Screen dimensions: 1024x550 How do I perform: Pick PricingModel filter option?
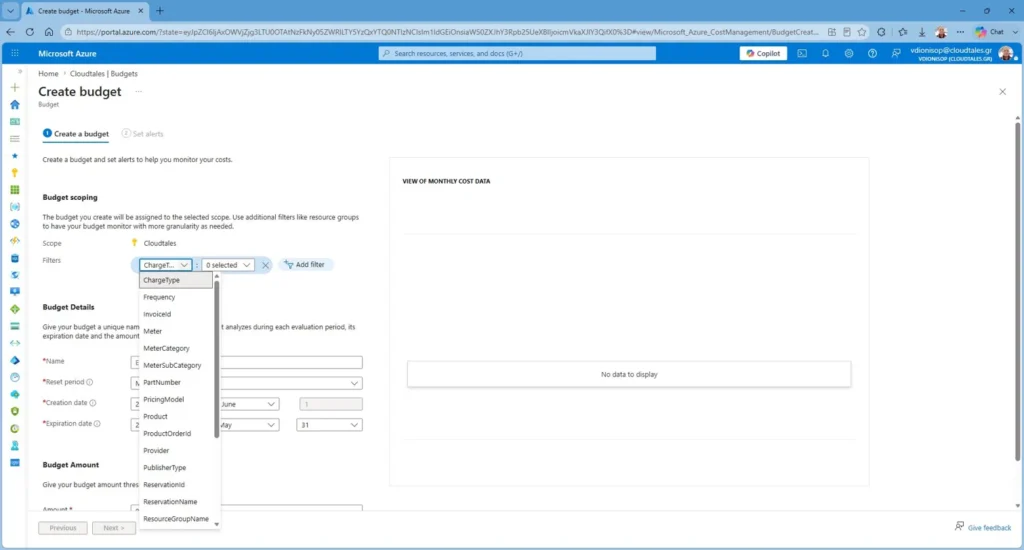pos(176,399)
